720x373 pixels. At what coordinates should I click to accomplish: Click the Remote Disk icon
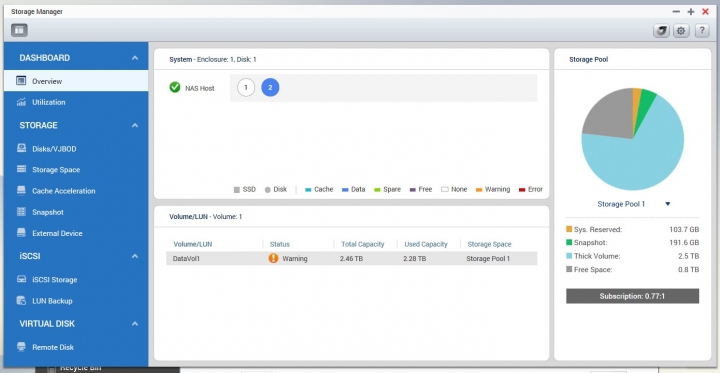click(x=21, y=347)
